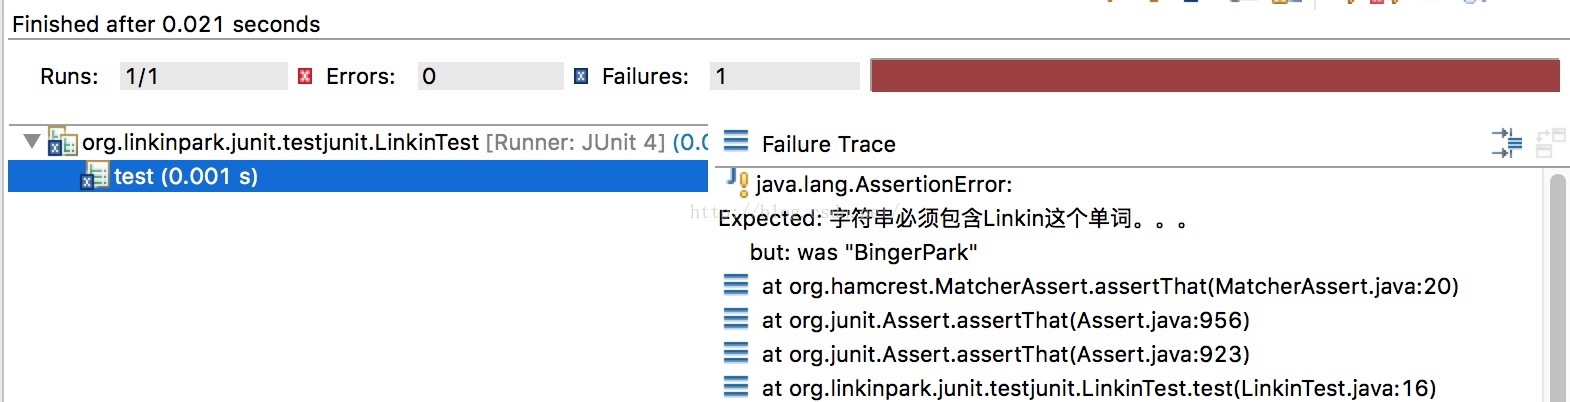Click the Failure Trace header icon
The height and width of the screenshot is (402, 1570).
(736, 140)
